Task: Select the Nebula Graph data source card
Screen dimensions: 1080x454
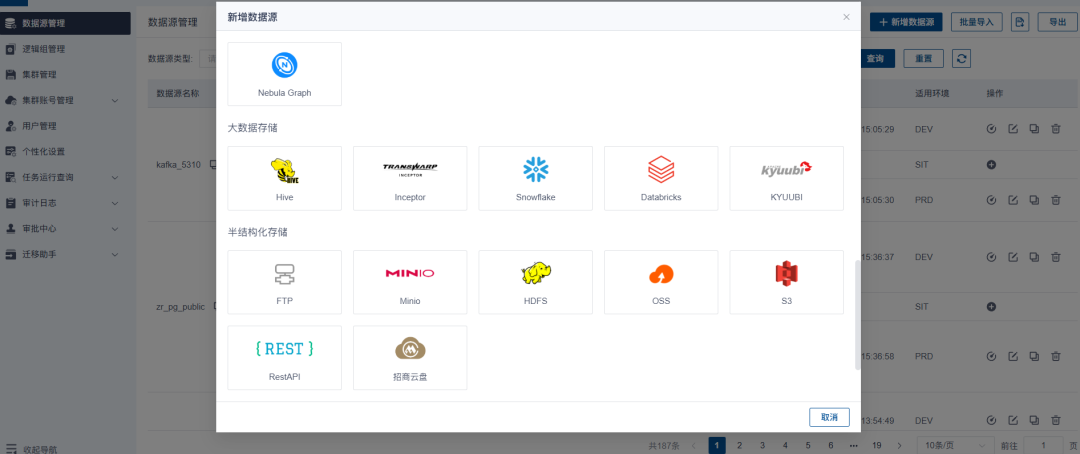Action: [284, 74]
